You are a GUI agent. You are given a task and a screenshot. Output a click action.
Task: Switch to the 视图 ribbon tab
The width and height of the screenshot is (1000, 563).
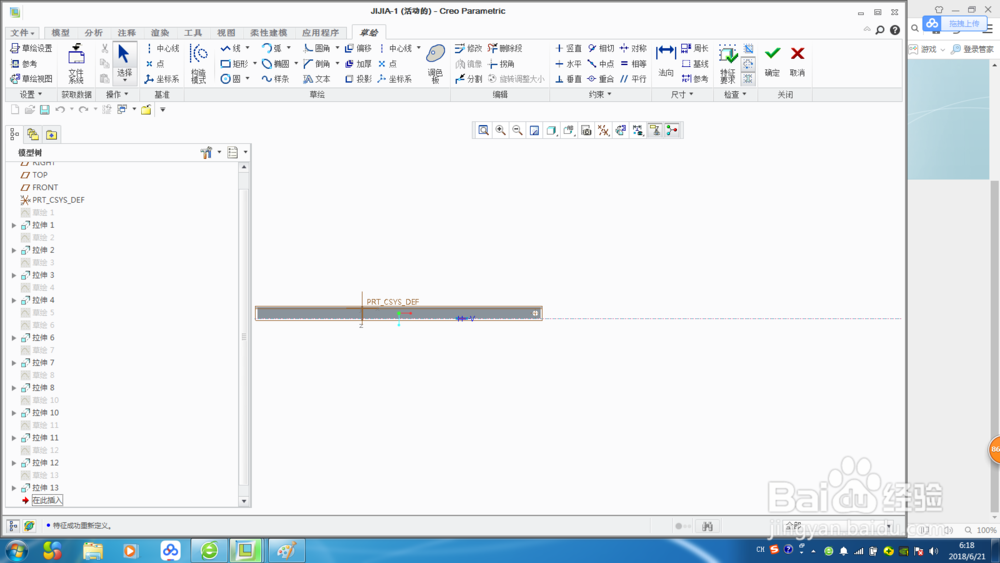[226, 33]
